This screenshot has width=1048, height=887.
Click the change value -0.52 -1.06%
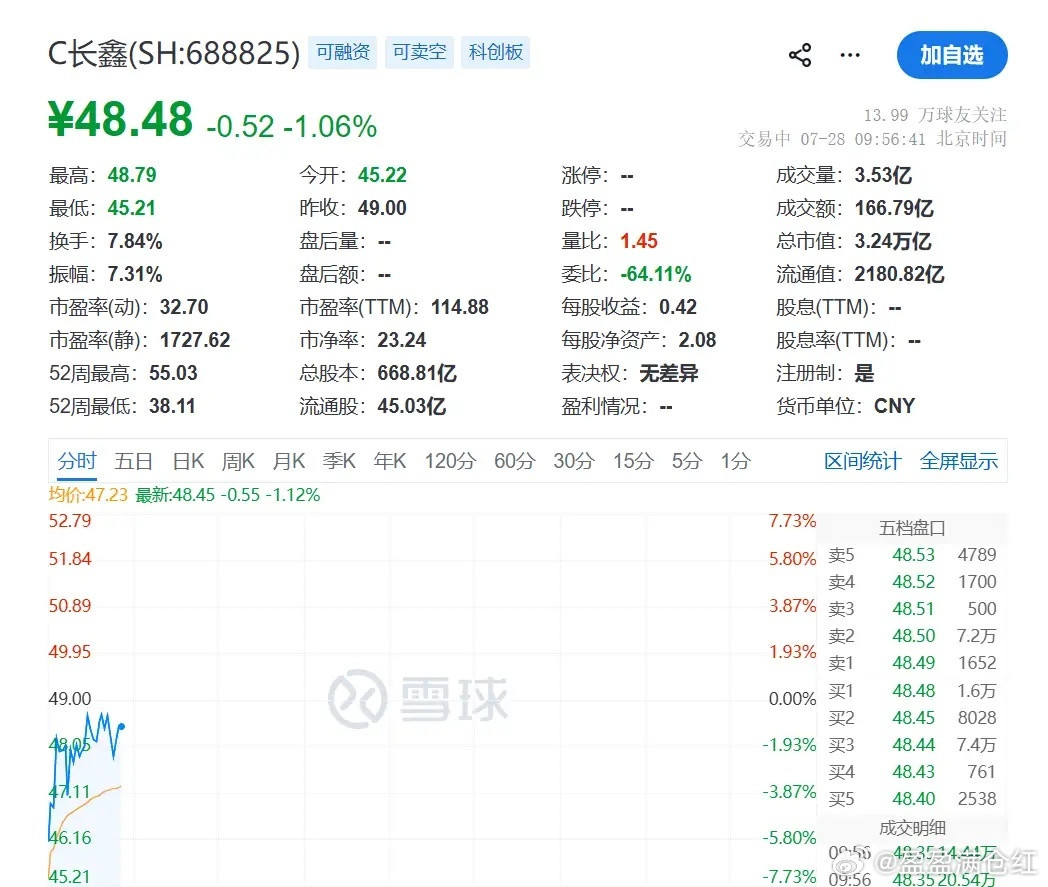tap(291, 126)
